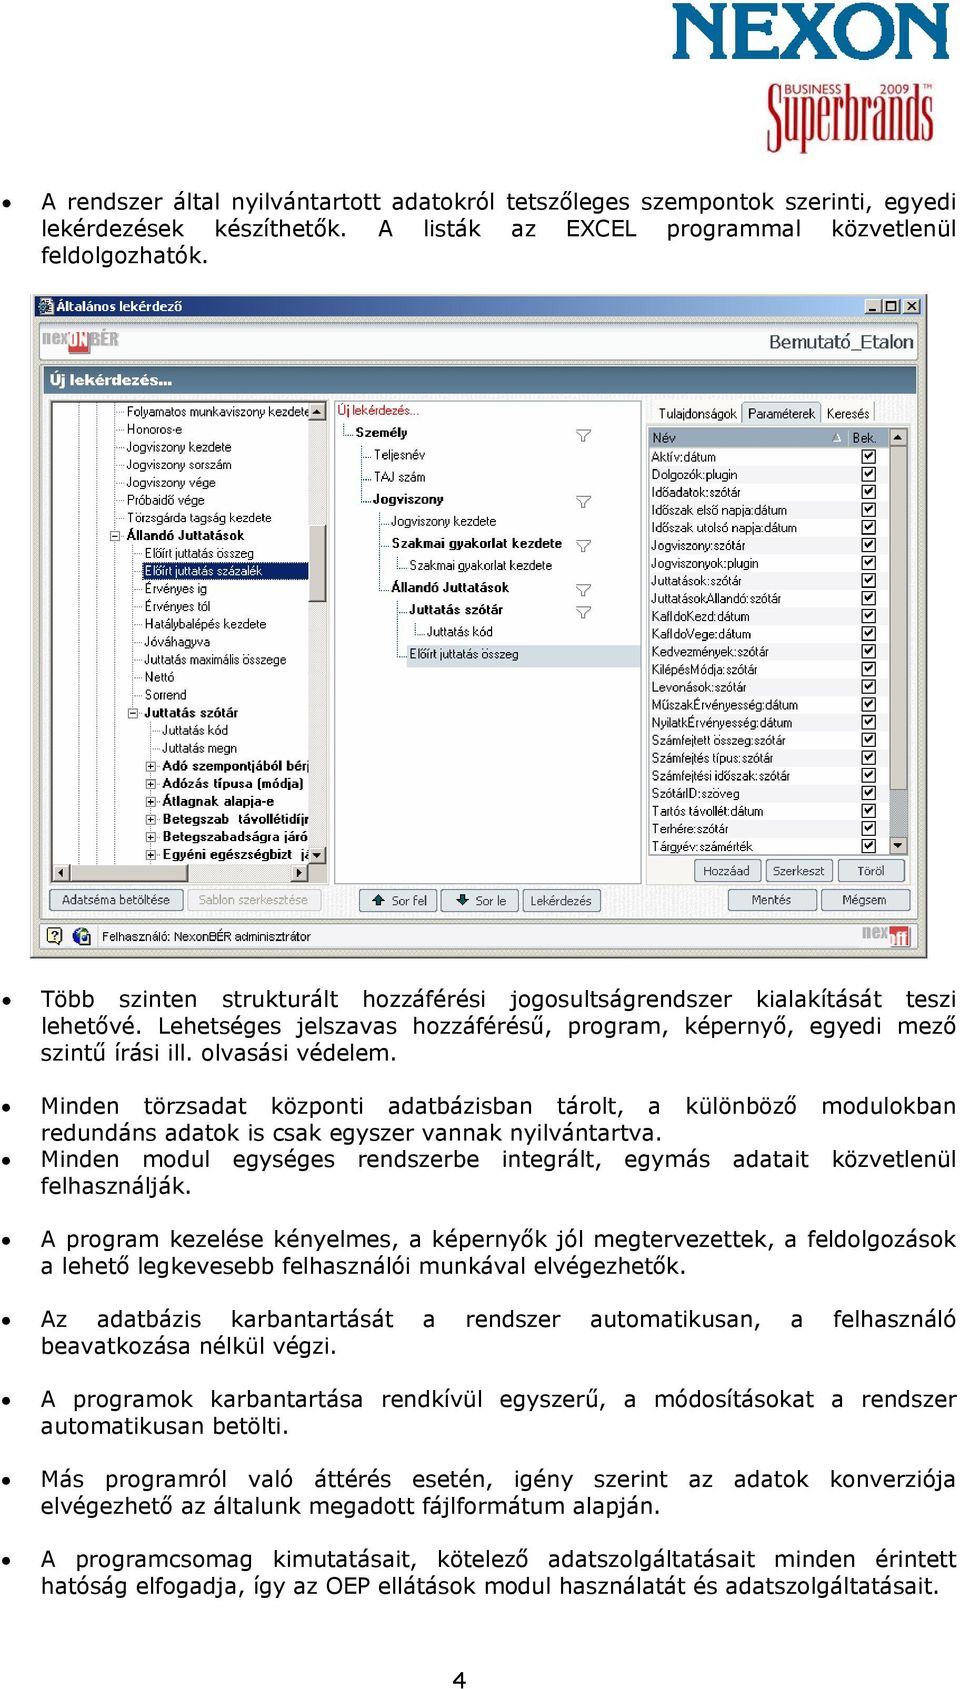This screenshot has height=1689, width=960.
Task: Expand the Betegszabadságra járó node
Action: [151, 837]
